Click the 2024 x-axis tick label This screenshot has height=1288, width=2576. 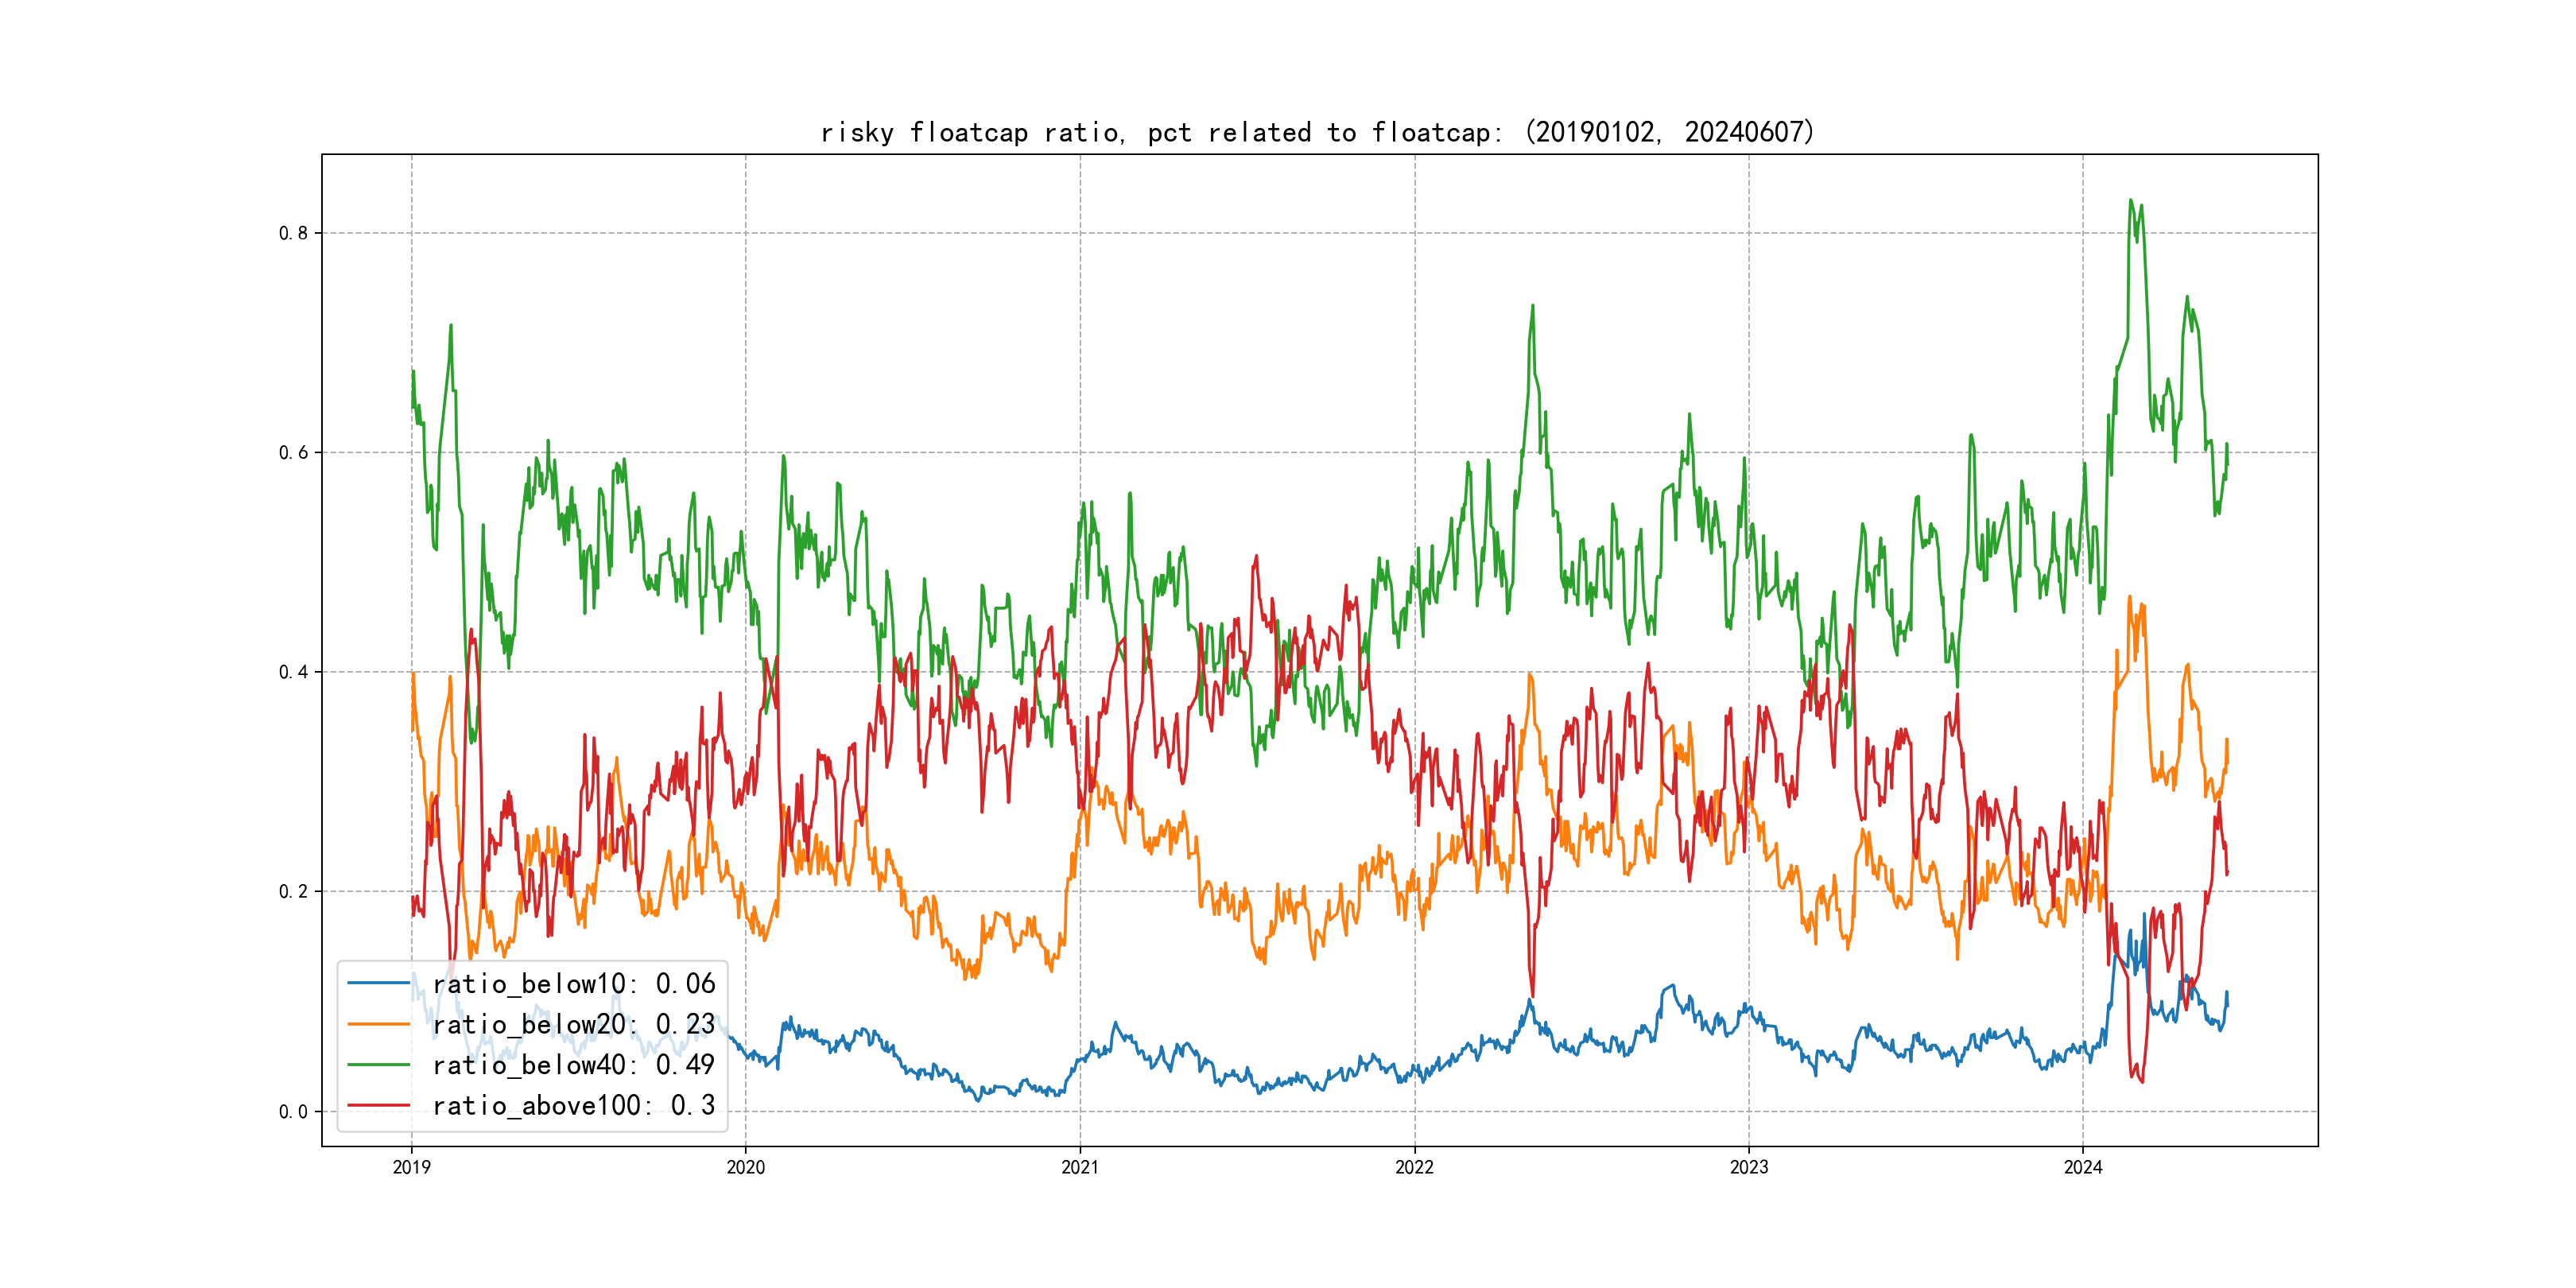tap(2083, 1167)
